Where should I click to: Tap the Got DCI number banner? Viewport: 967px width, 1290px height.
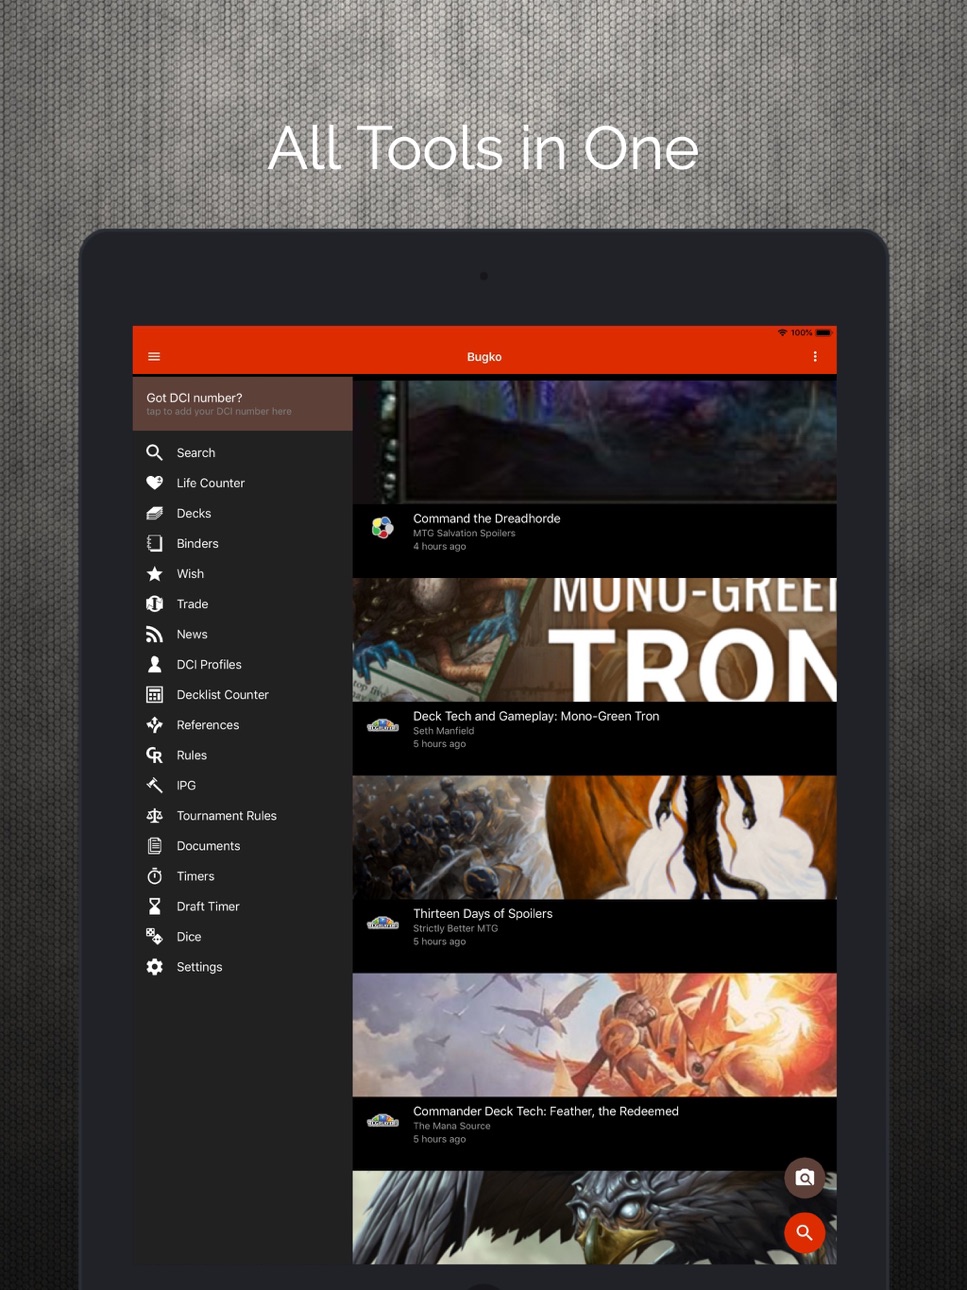242,403
